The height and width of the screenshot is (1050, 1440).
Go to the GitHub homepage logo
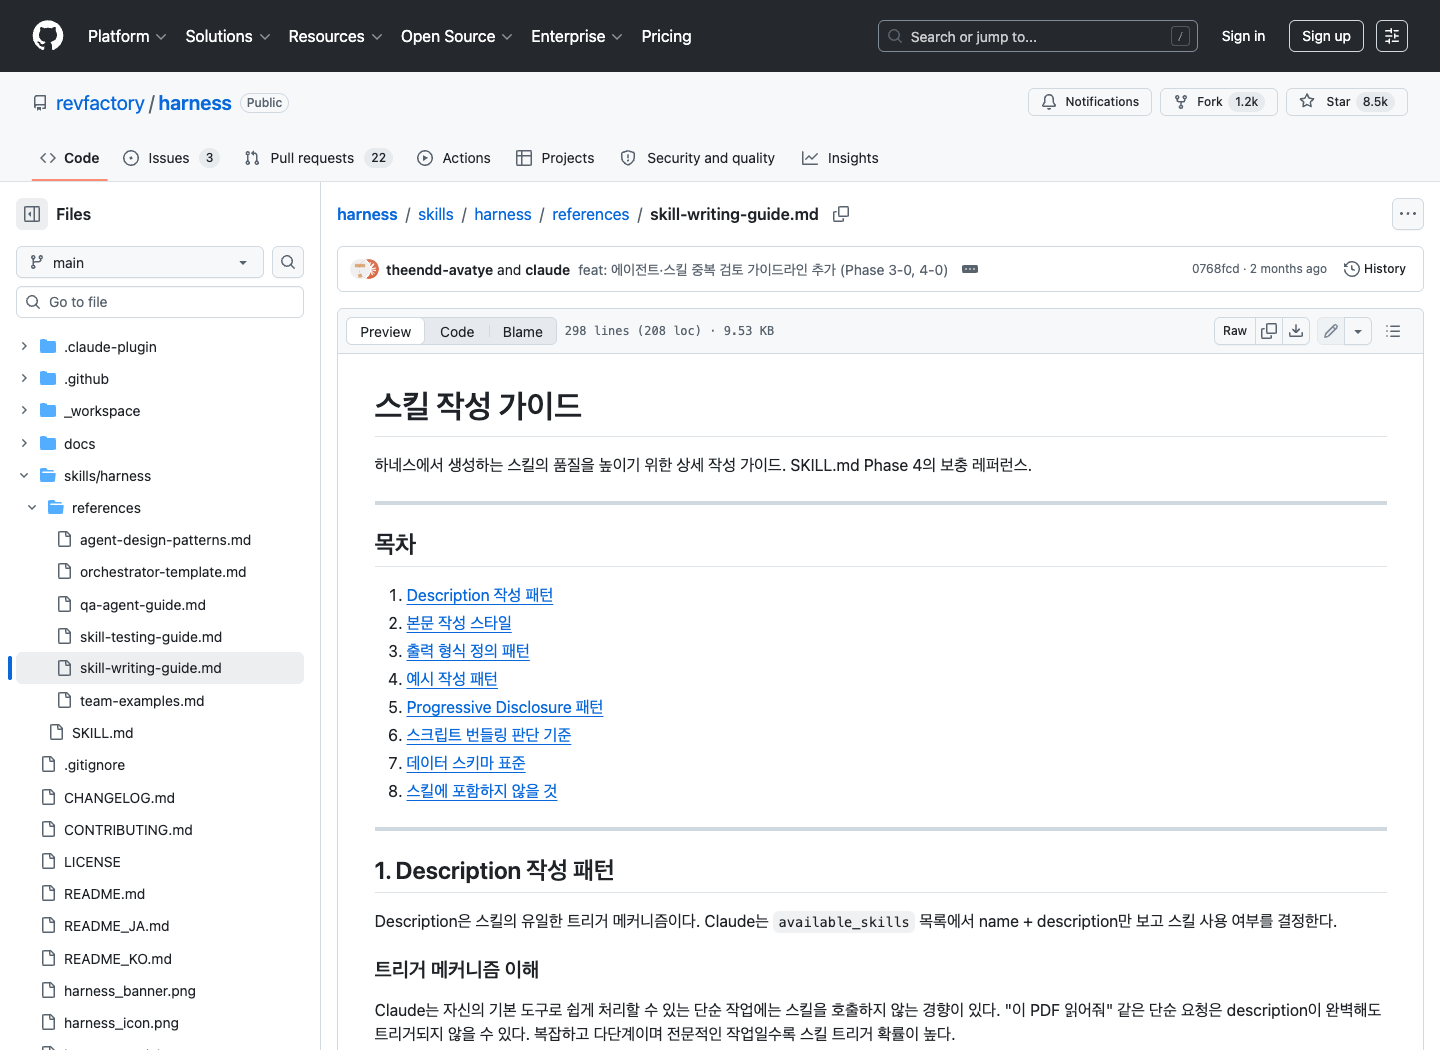point(48,36)
